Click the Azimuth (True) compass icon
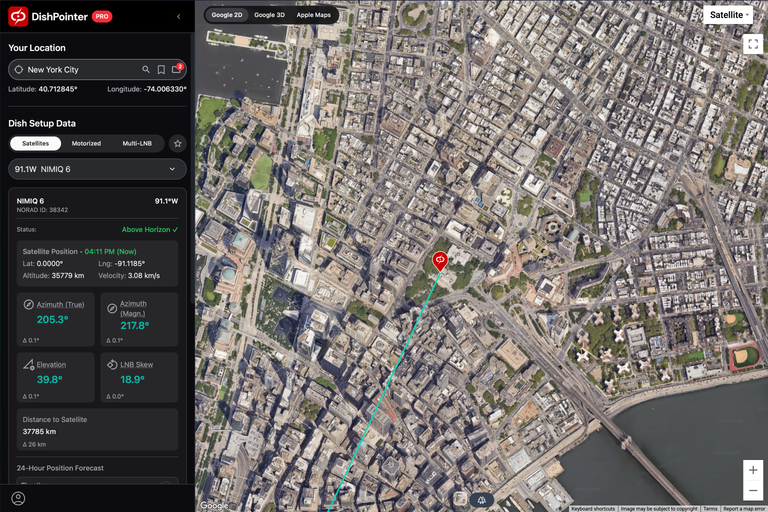Image resolution: width=768 pixels, height=512 pixels. point(28,304)
